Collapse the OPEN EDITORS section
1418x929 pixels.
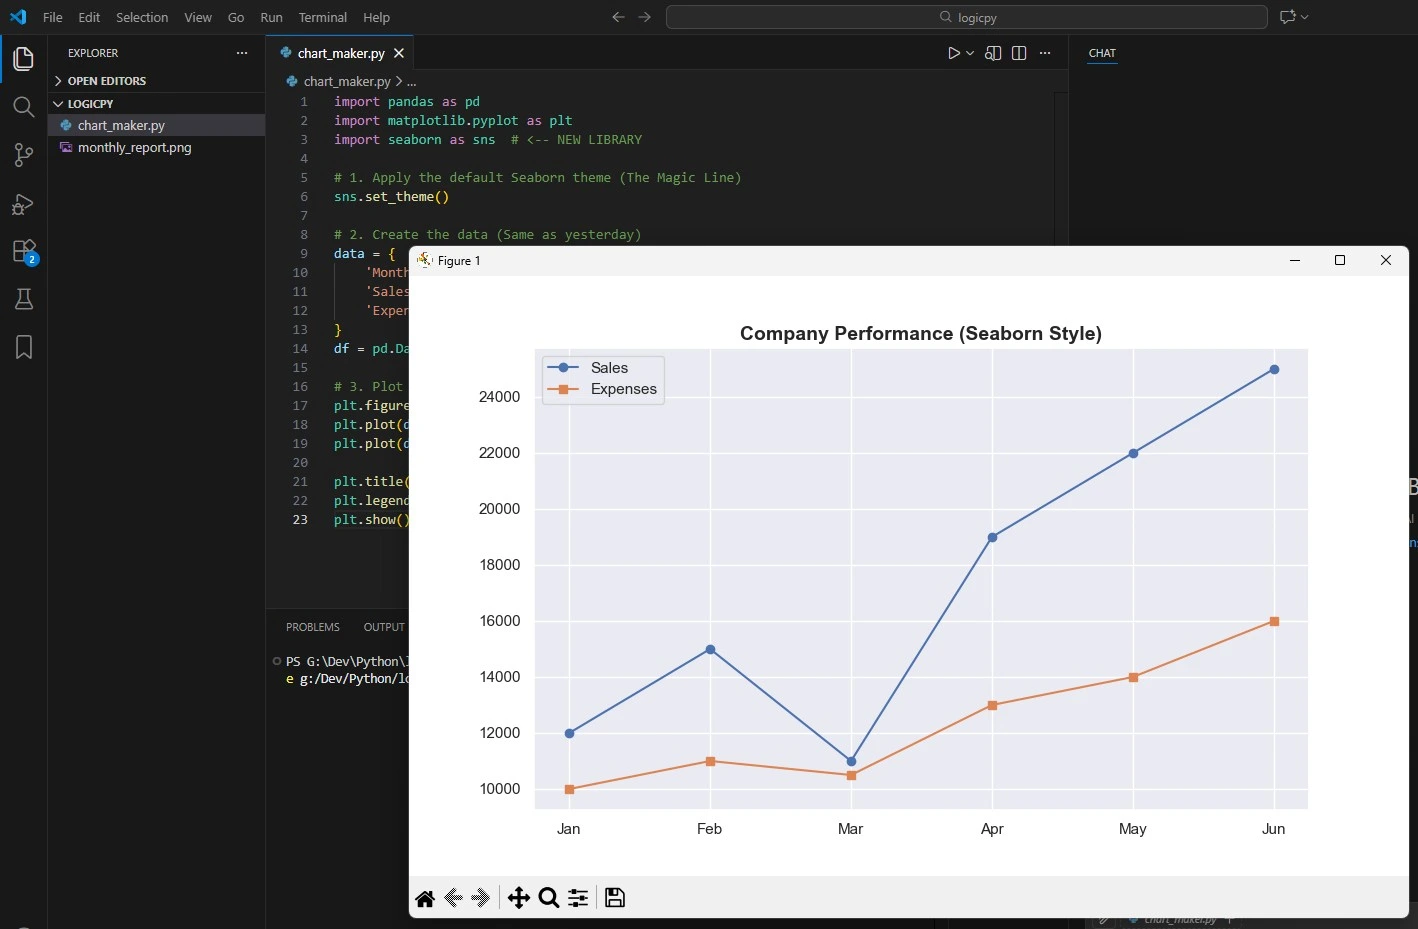59,80
